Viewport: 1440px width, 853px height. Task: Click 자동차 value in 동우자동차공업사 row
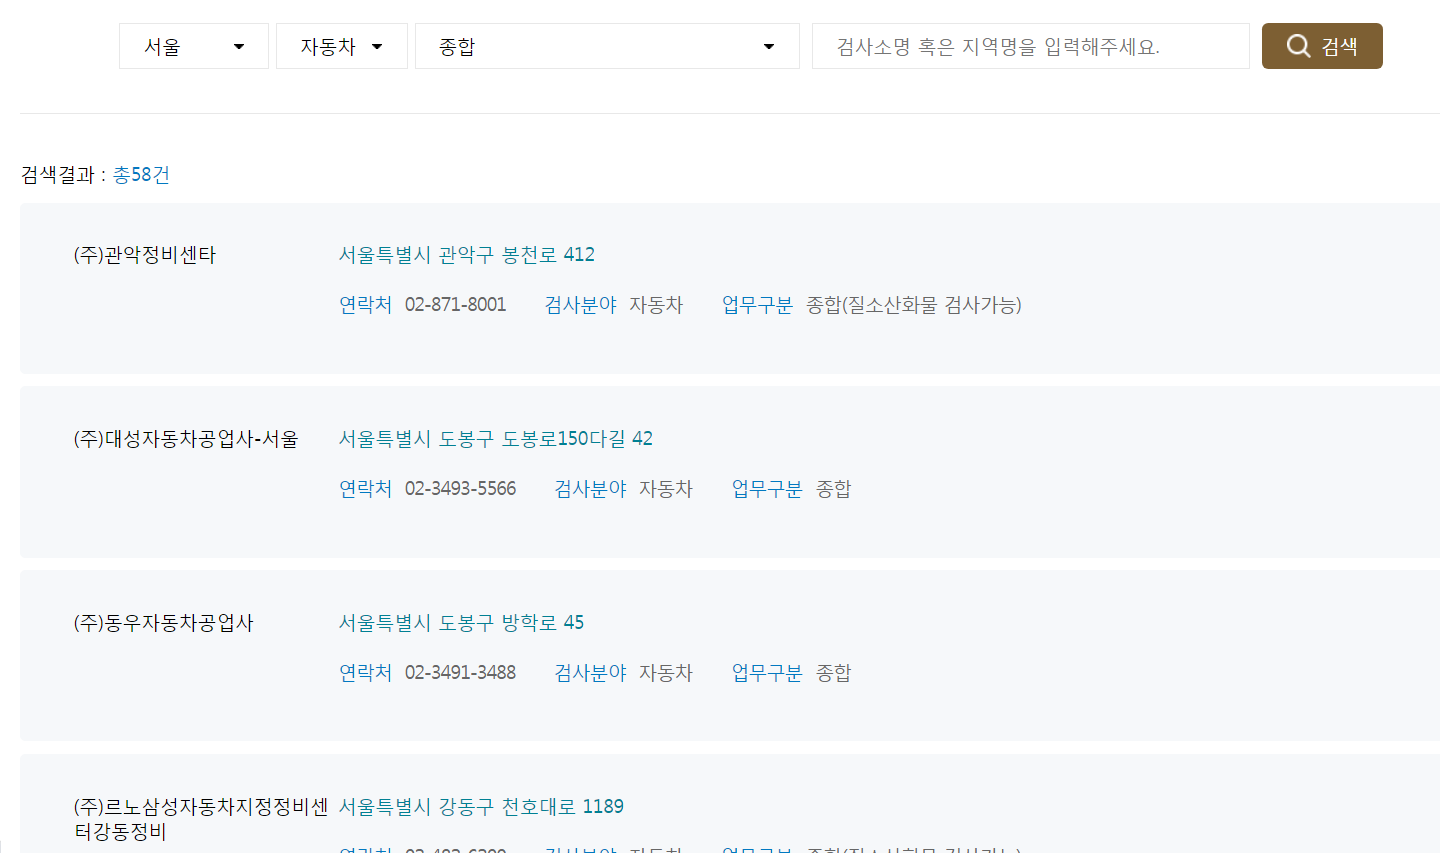pyautogui.click(x=666, y=673)
